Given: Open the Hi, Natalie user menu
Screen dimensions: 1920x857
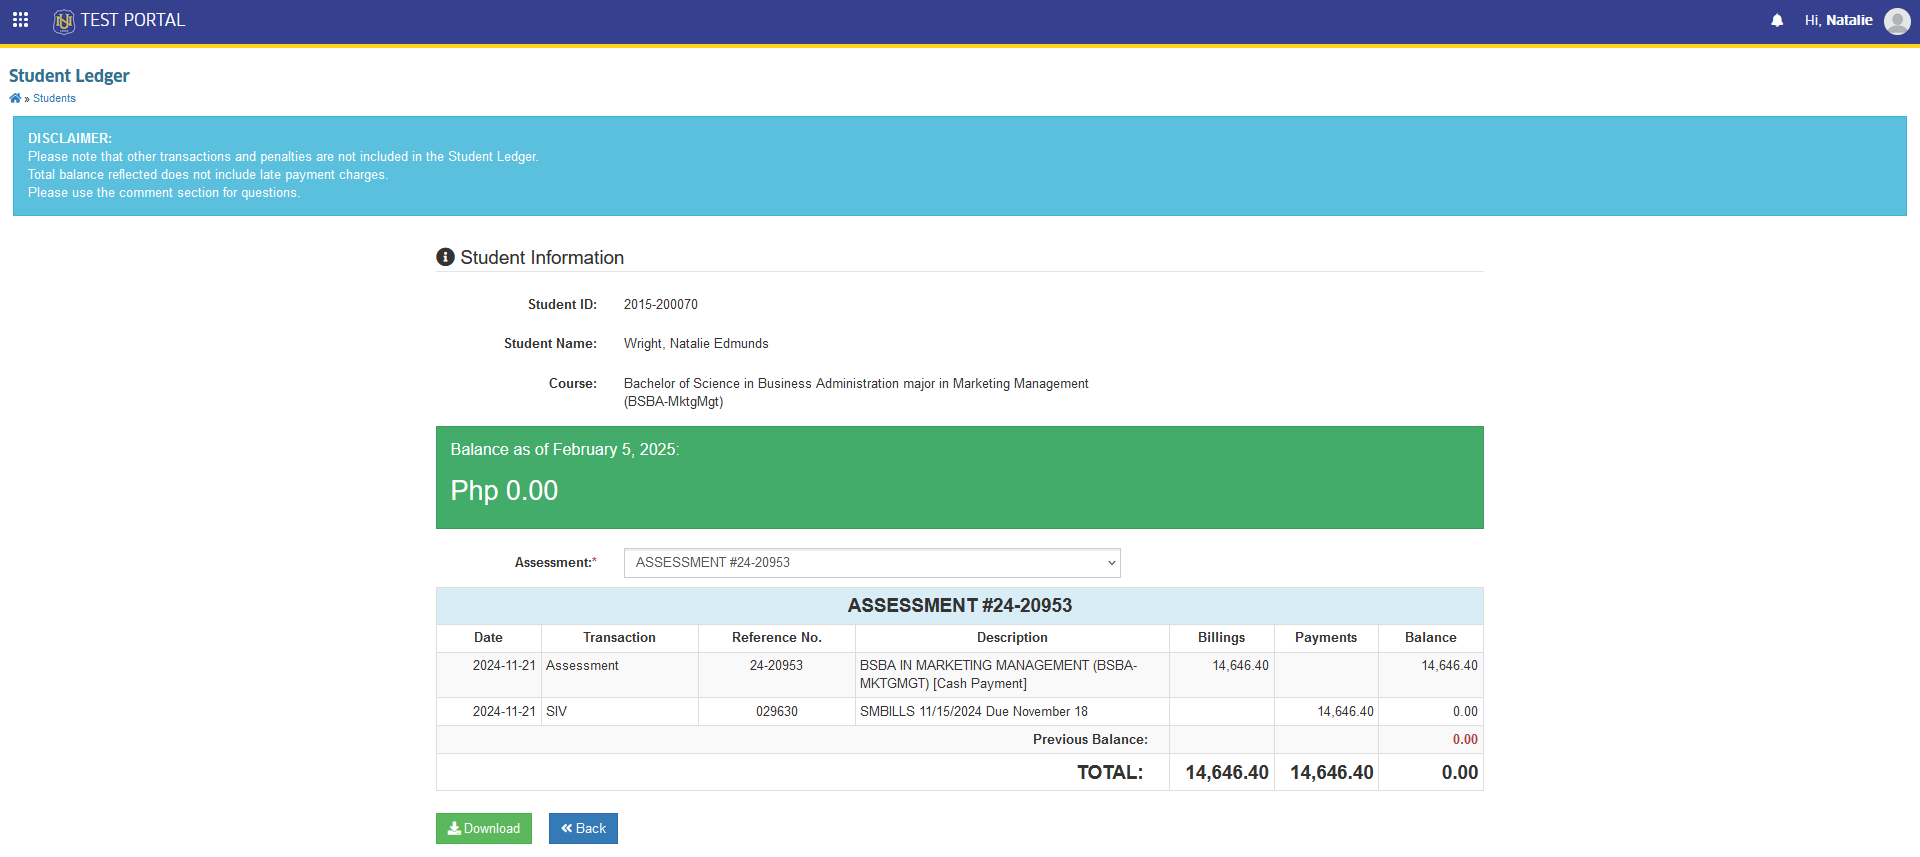Looking at the screenshot, I should [x=1838, y=20].
